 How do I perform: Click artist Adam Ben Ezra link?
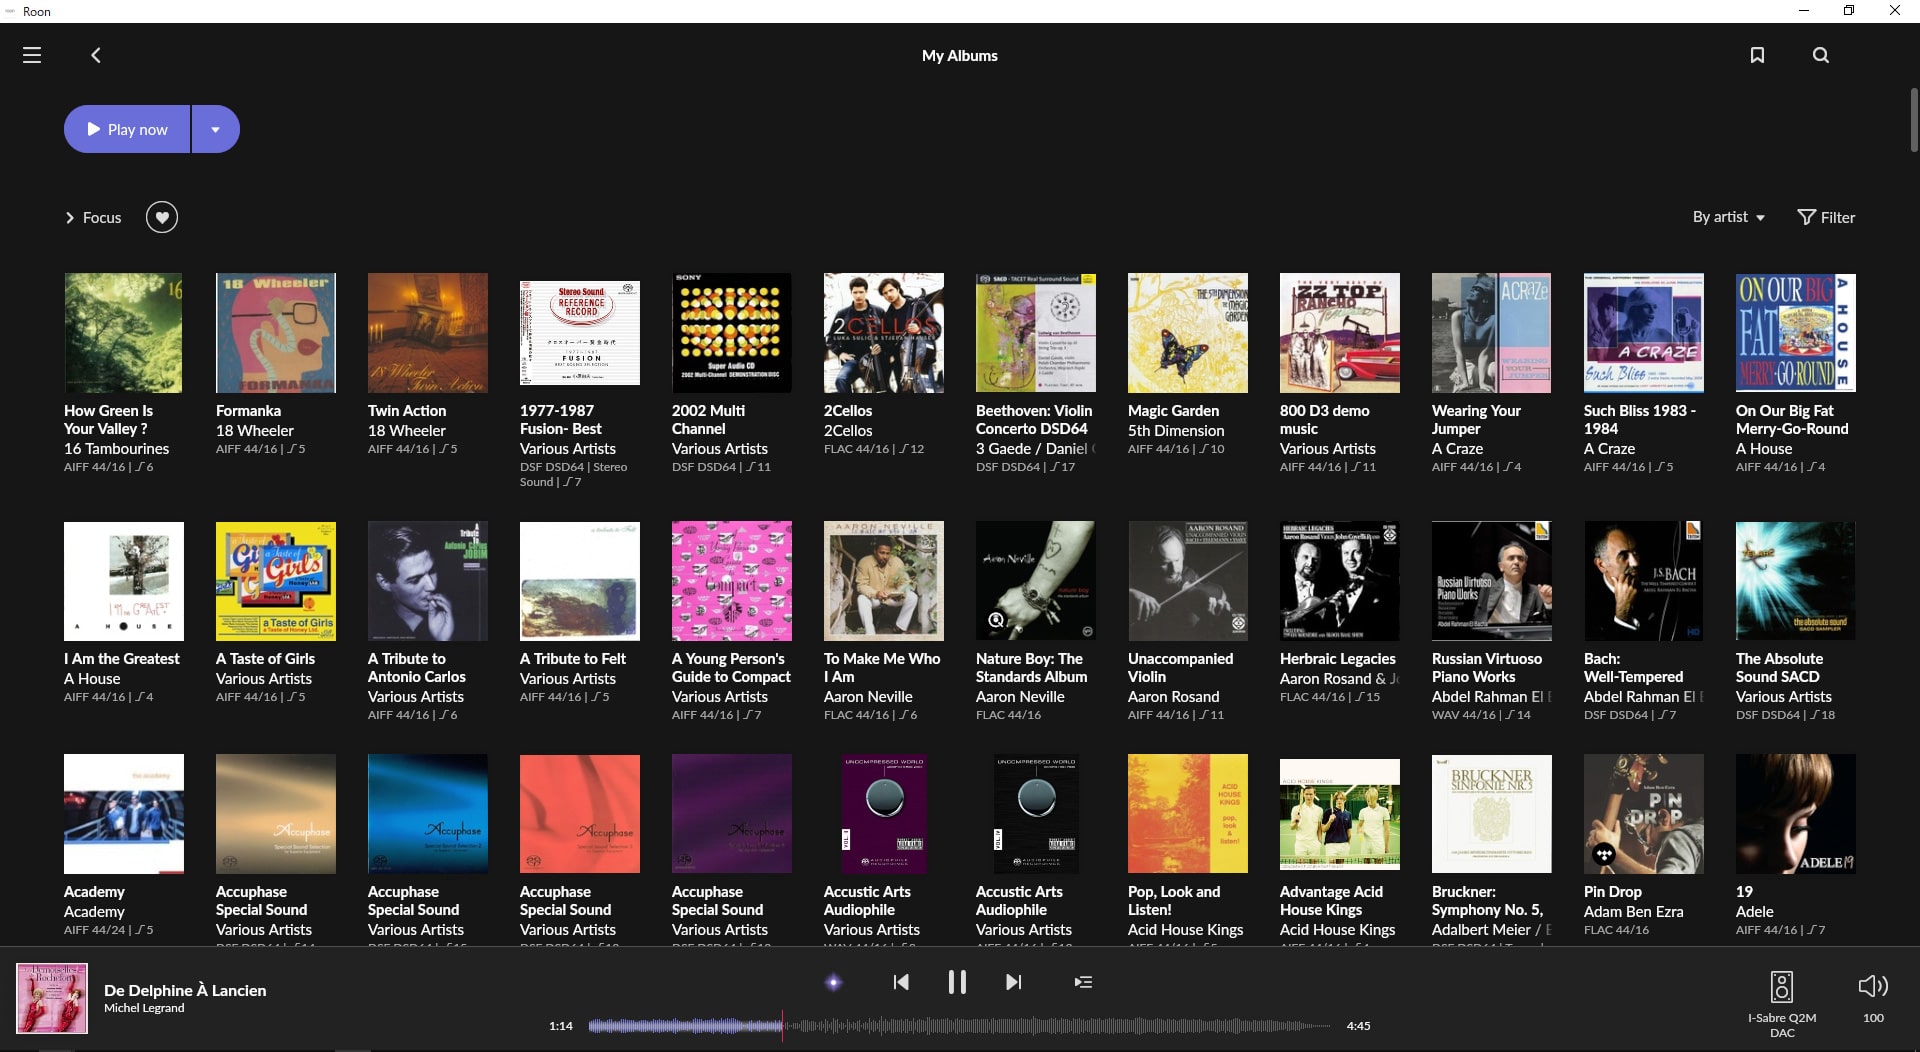coord(1633,911)
